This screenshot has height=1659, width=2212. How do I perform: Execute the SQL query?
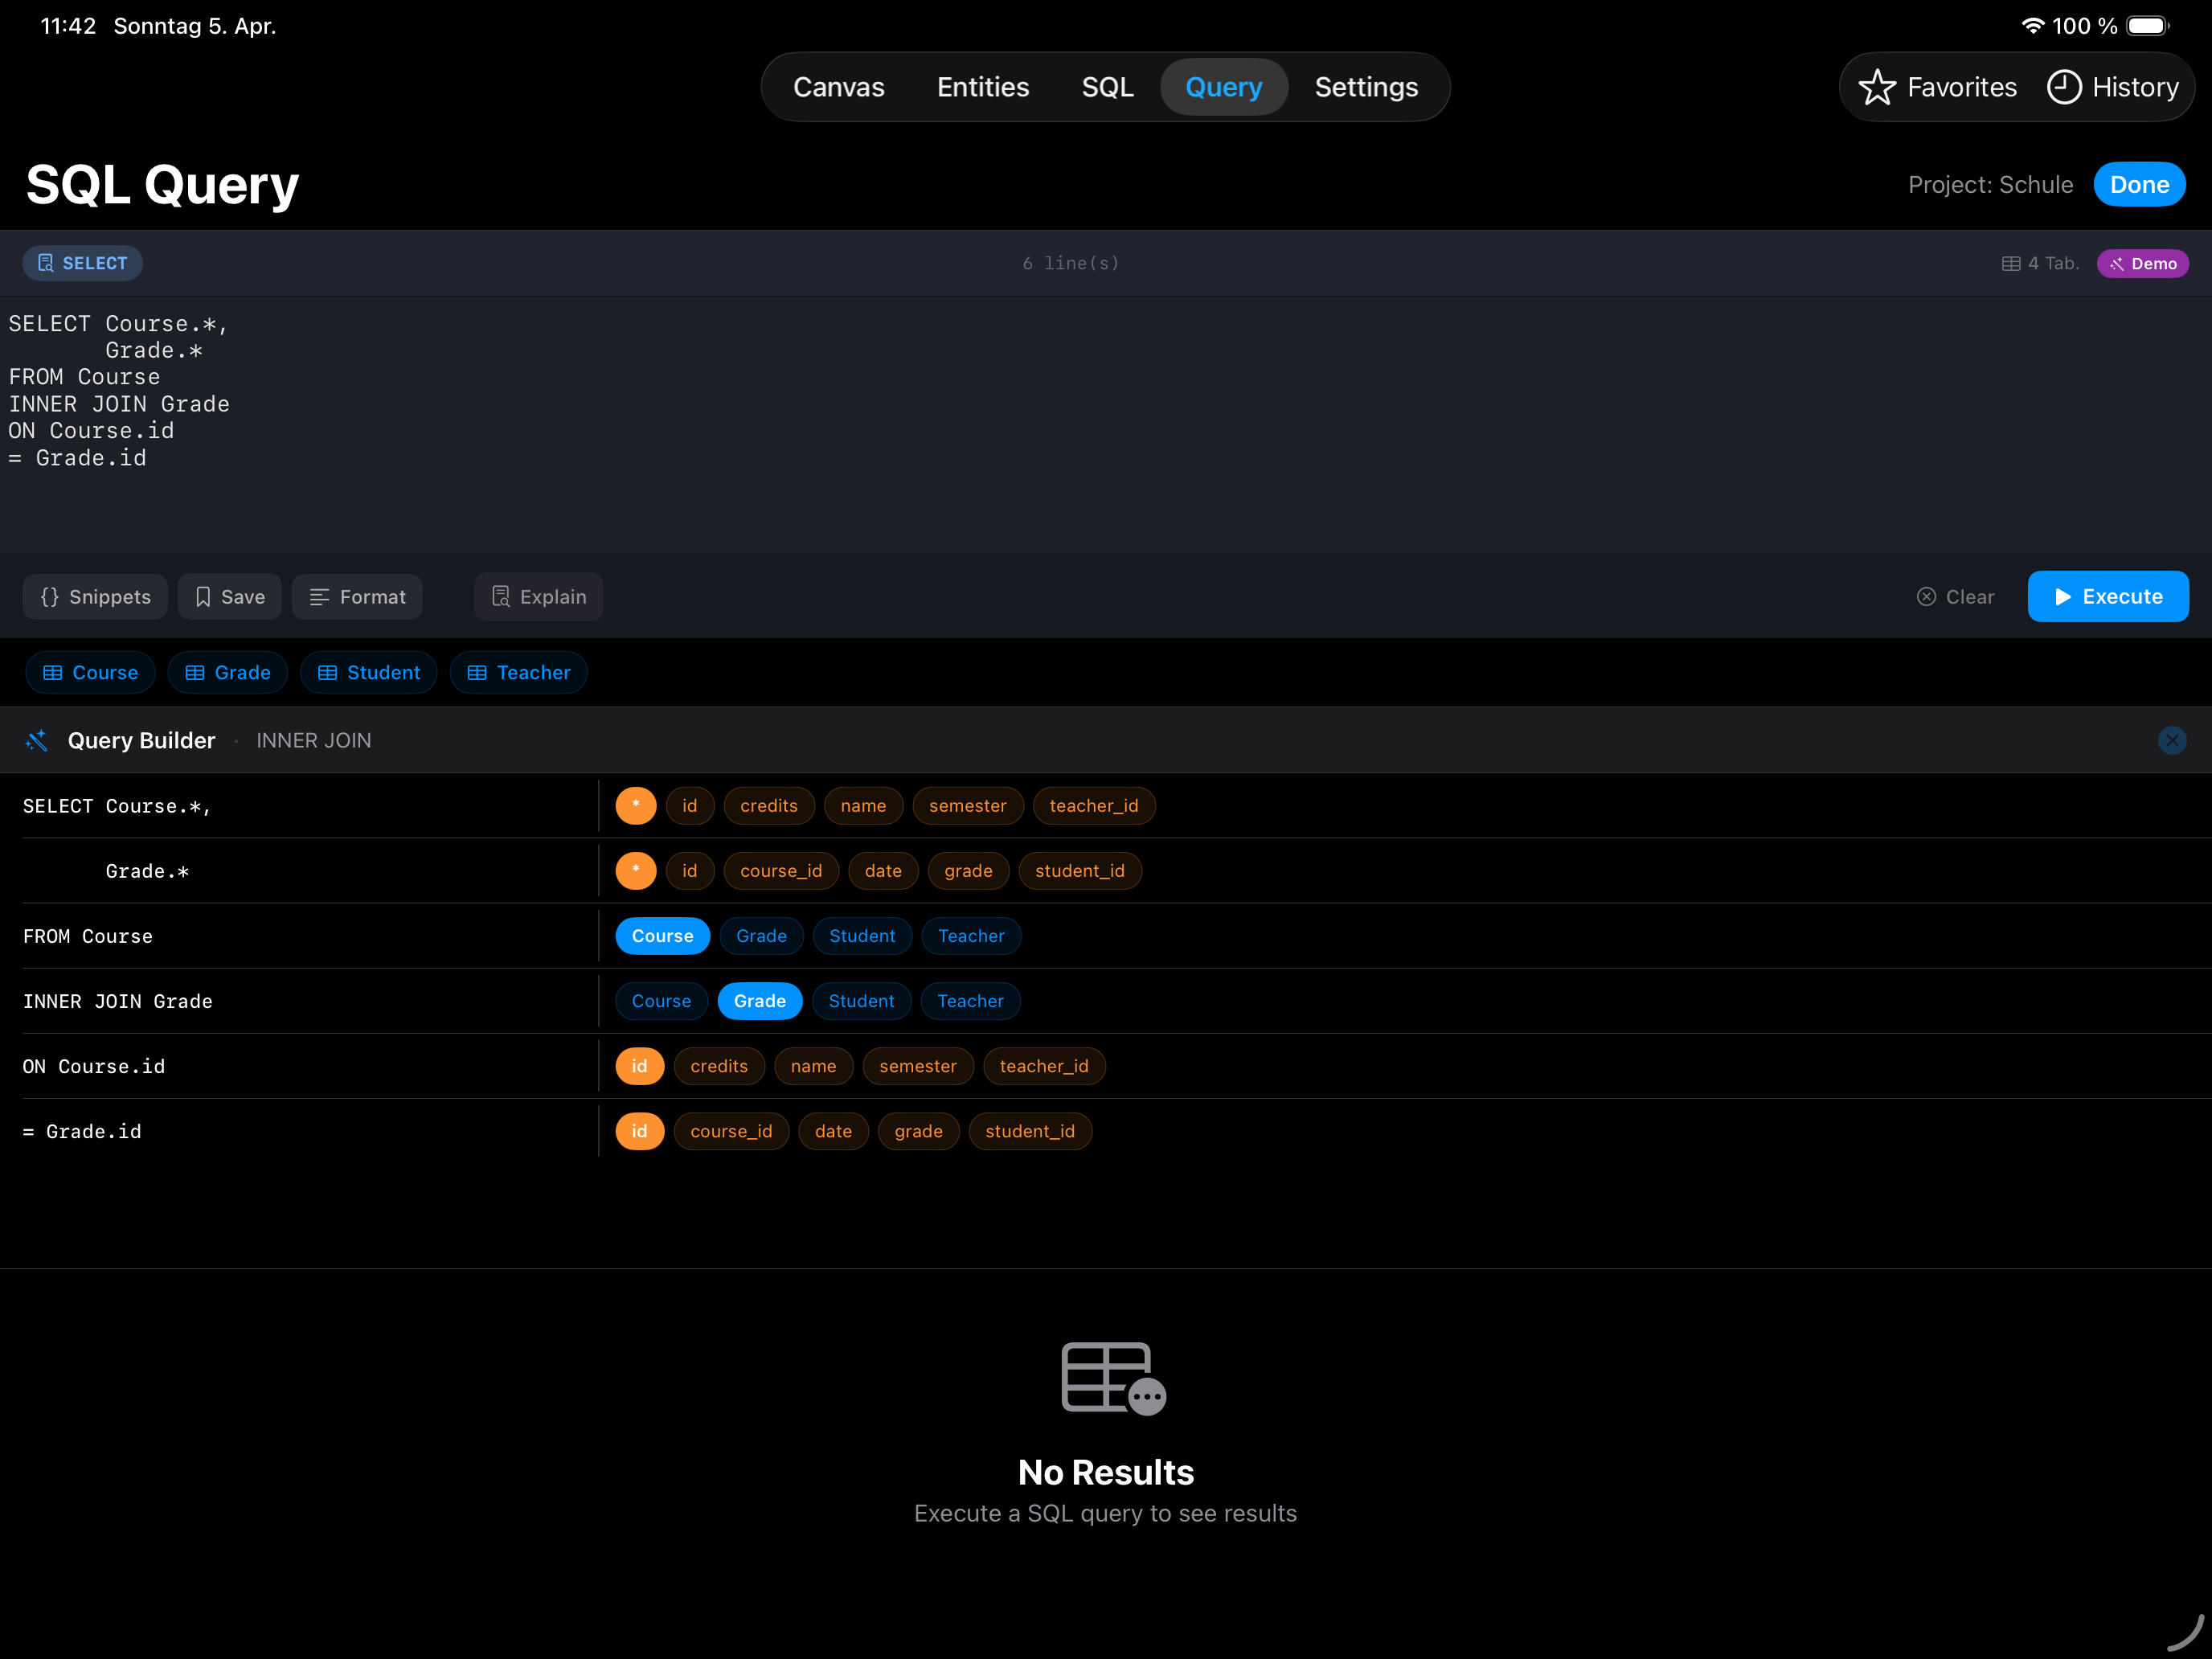(x=2108, y=597)
